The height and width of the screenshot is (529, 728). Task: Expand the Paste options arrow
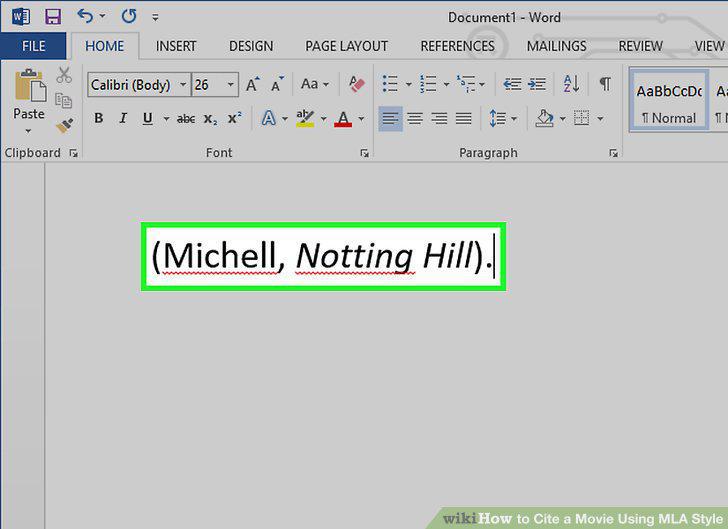[x=28, y=131]
